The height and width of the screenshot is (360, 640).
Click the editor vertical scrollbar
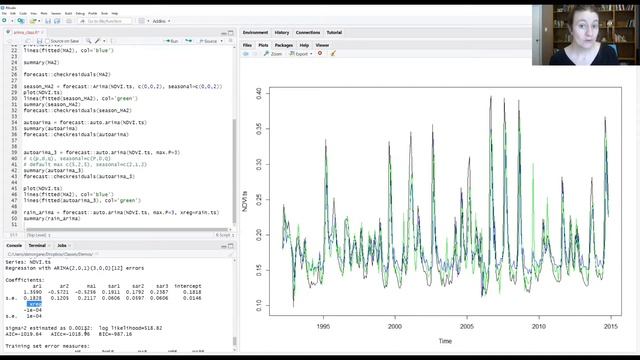click(x=234, y=171)
